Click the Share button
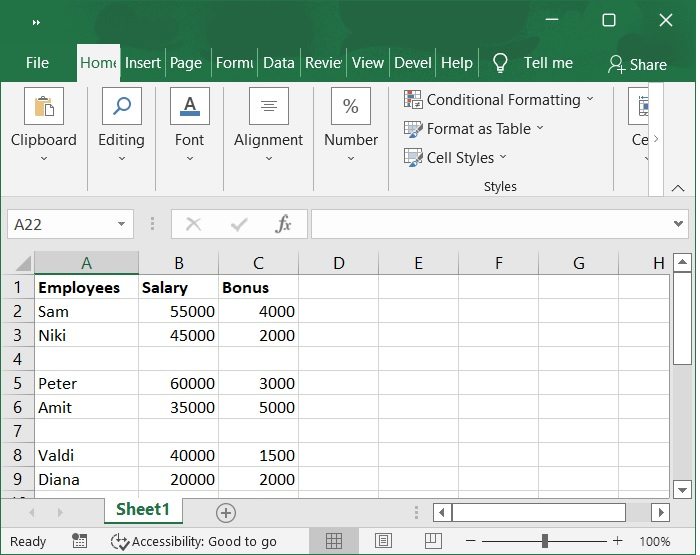This screenshot has height=555, width=700. click(x=637, y=64)
